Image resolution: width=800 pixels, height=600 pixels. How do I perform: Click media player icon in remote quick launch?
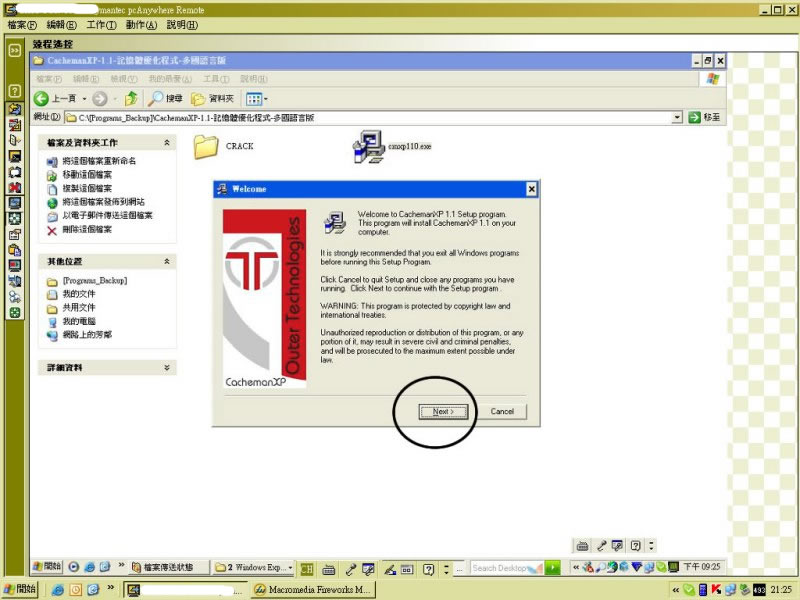(73, 567)
